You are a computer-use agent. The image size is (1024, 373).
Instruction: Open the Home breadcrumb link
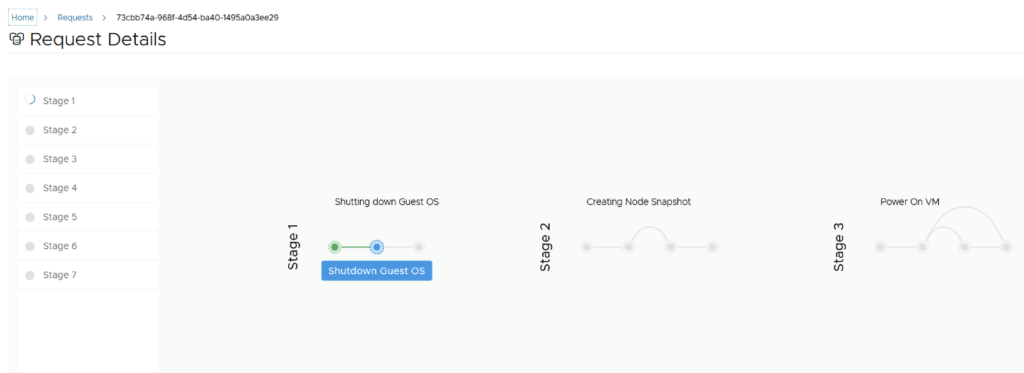tap(23, 18)
